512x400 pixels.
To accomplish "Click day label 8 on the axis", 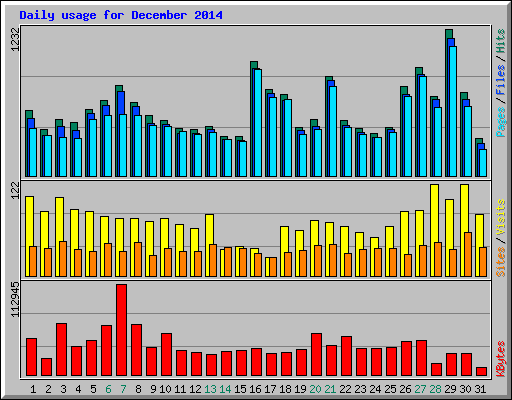I will click(138, 389).
